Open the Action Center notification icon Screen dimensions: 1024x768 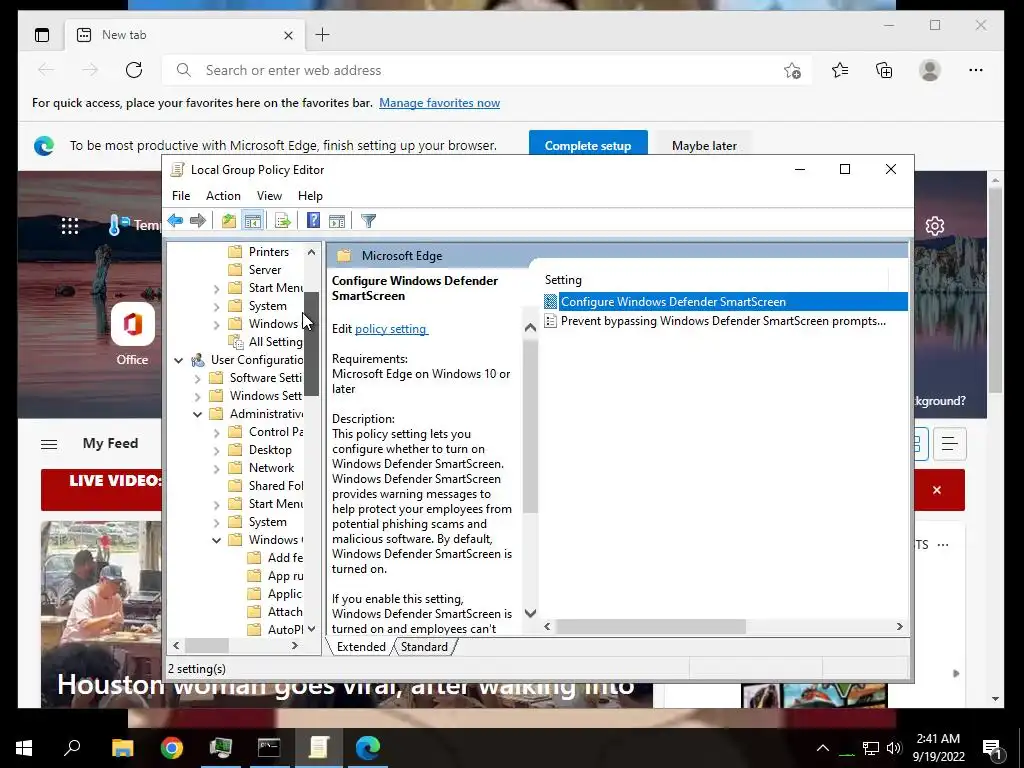[x=992, y=748]
